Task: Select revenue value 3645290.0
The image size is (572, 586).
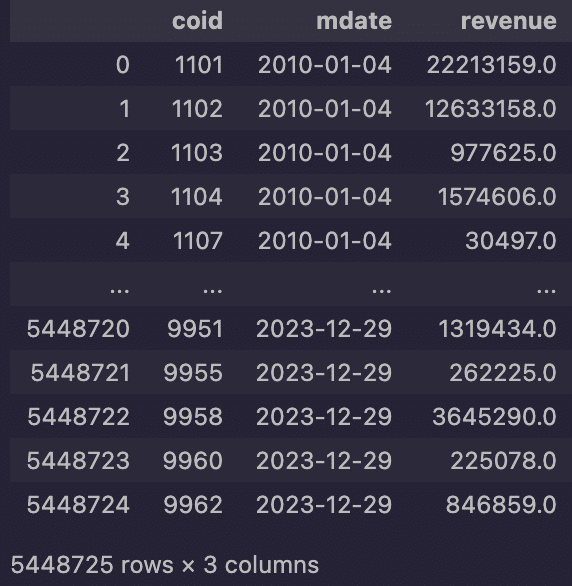Action: coord(494,417)
